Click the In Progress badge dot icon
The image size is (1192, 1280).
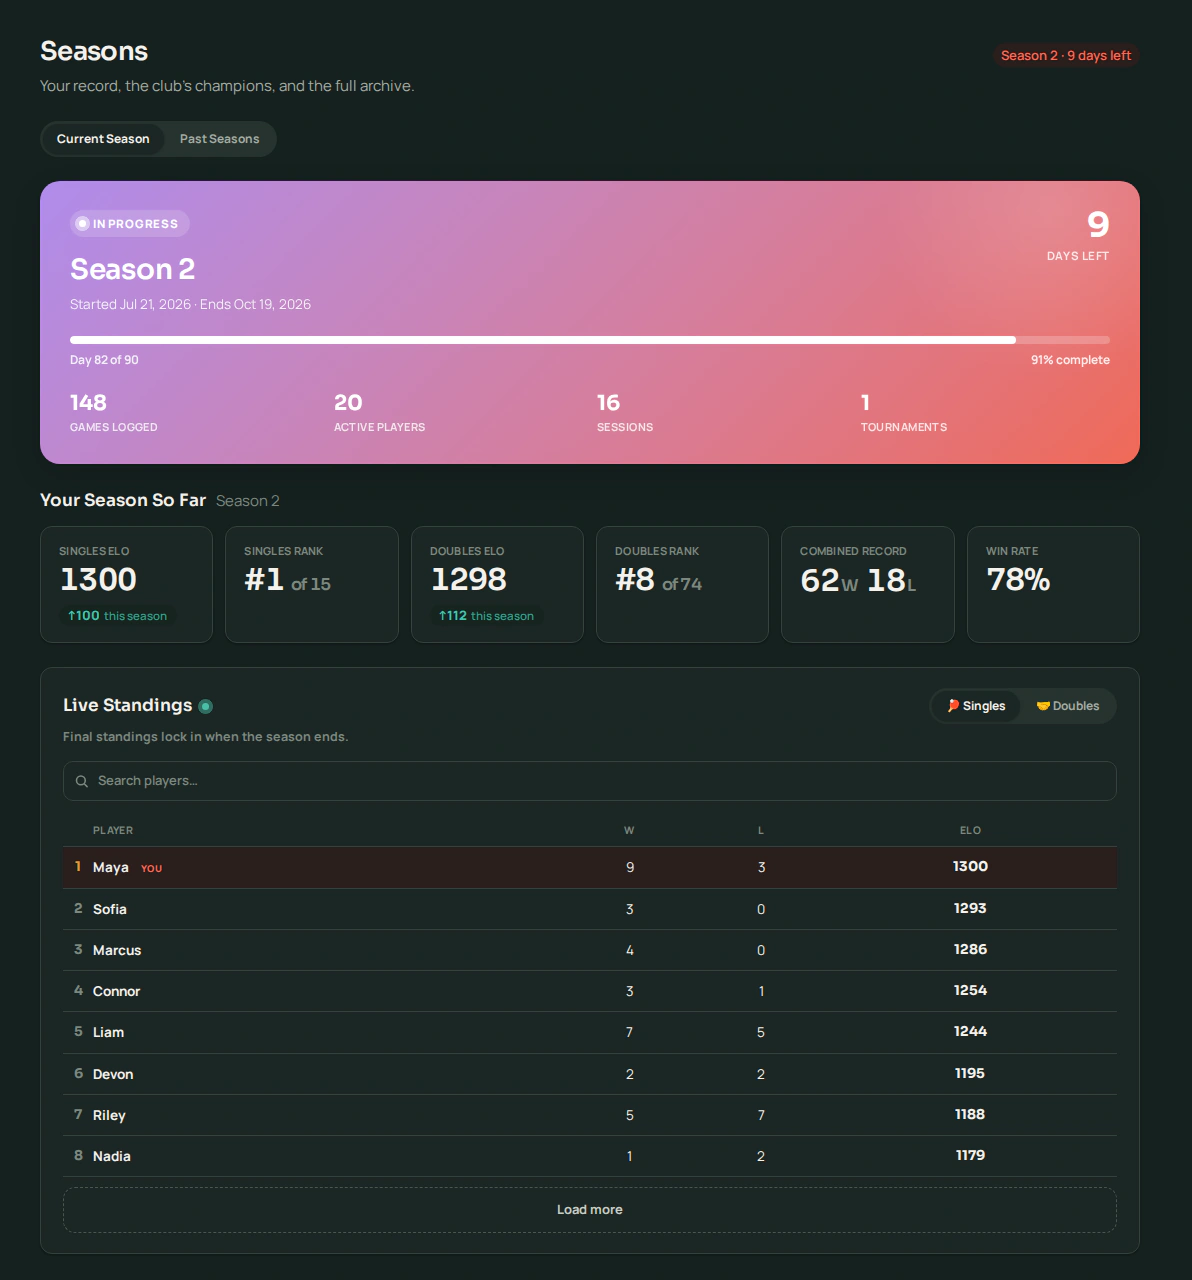[x=83, y=224]
